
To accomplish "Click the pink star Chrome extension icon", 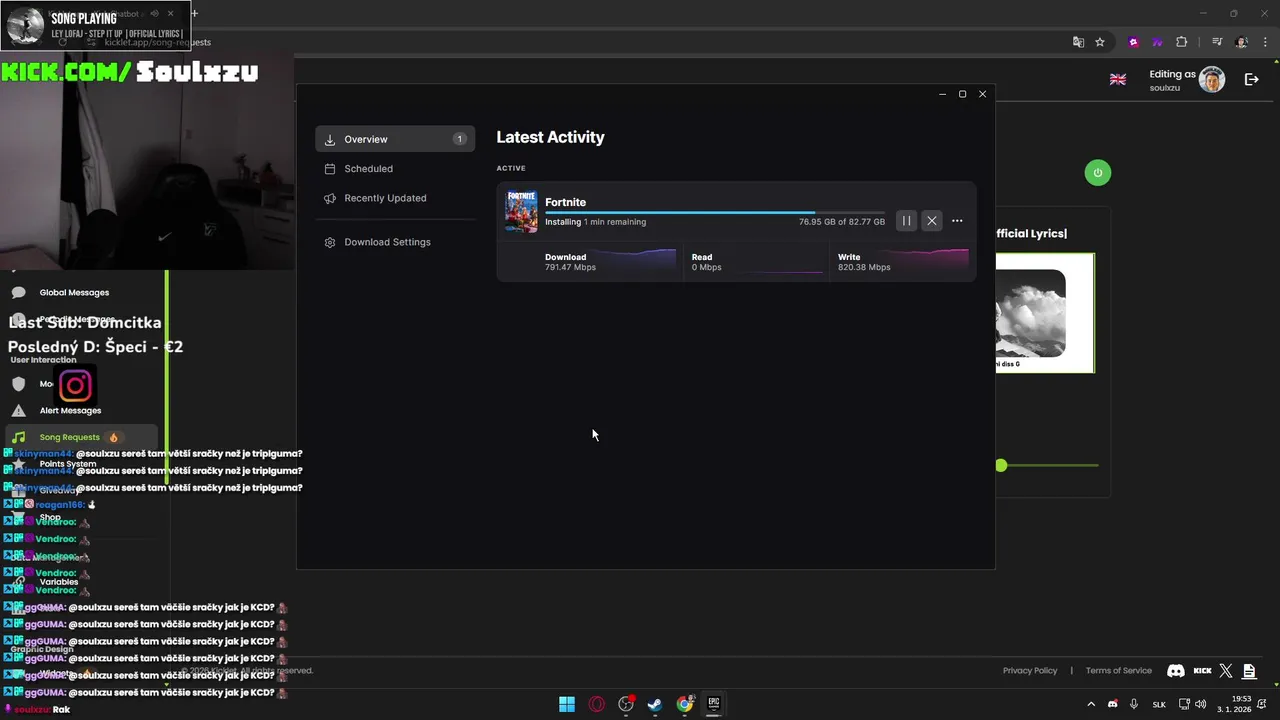I will pyautogui.click(x=1133, y=42).
